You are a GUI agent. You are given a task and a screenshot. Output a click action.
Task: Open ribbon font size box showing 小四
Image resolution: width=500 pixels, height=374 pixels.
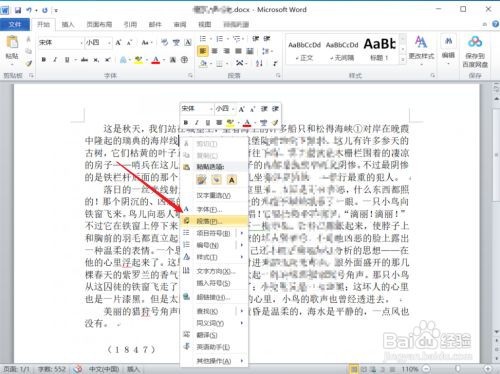click(98, 43)
